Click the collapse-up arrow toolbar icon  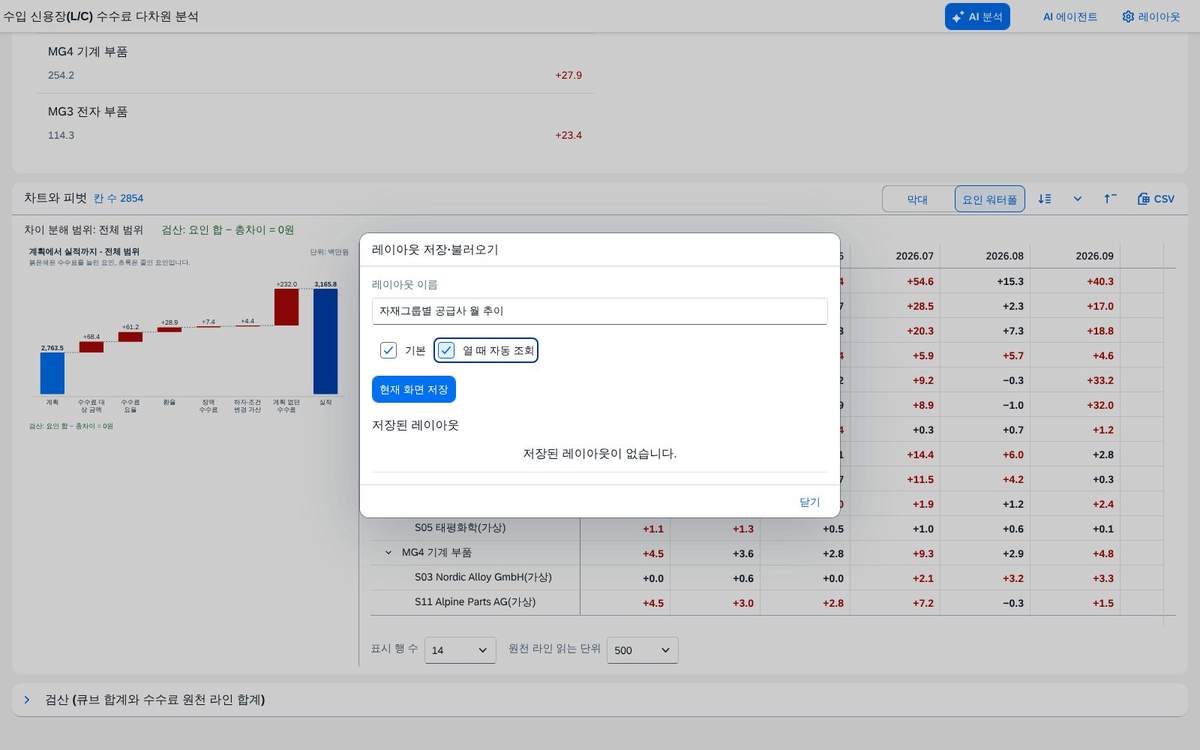tap(1110, 199)
